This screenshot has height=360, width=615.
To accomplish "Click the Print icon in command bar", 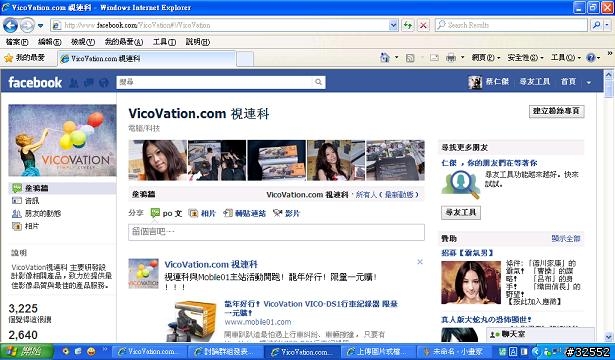I will point(451,58).
